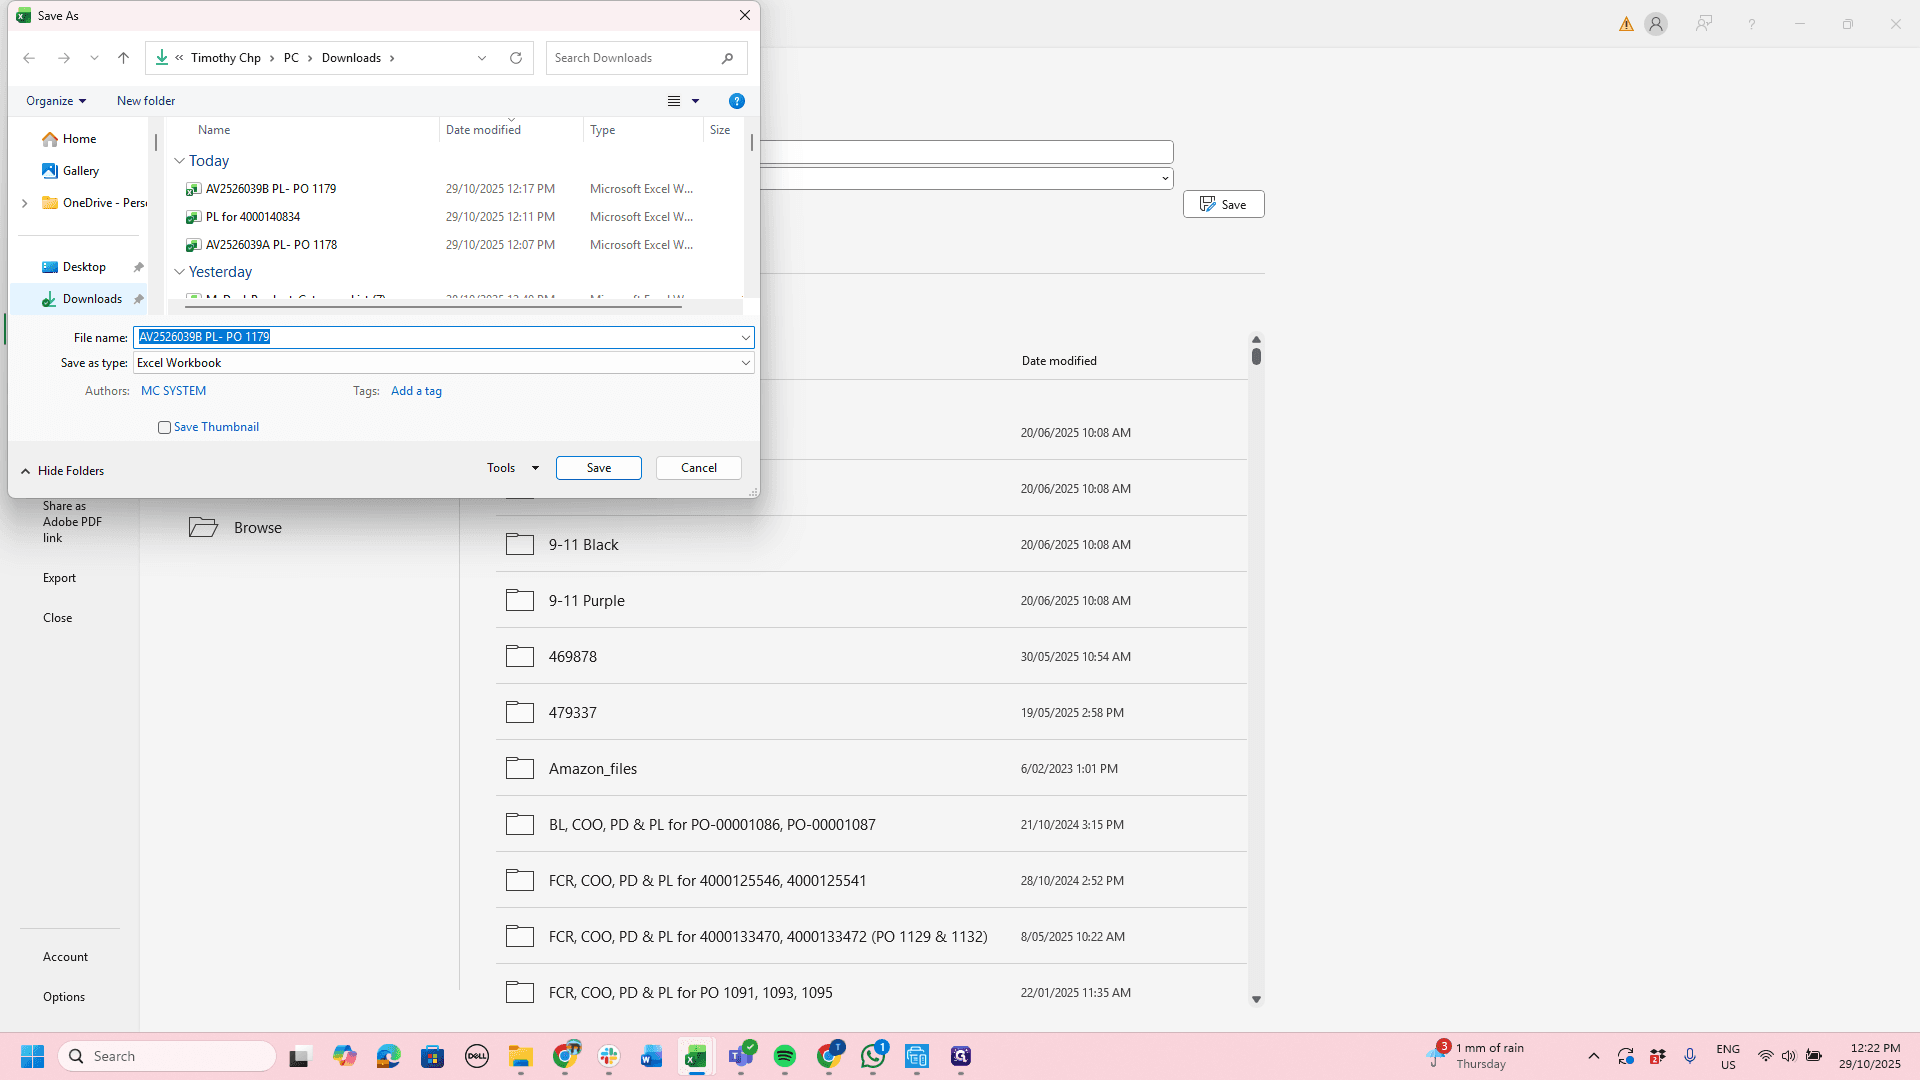Collapse the Today group

point(180,161)
